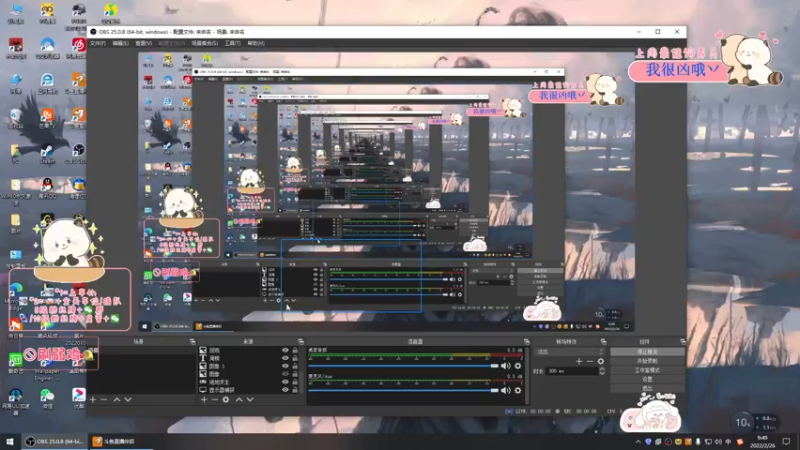The height and width of the screenshot is (450, 800).
Task: Add a new scene with the plus icon
Action: (93, 399)
